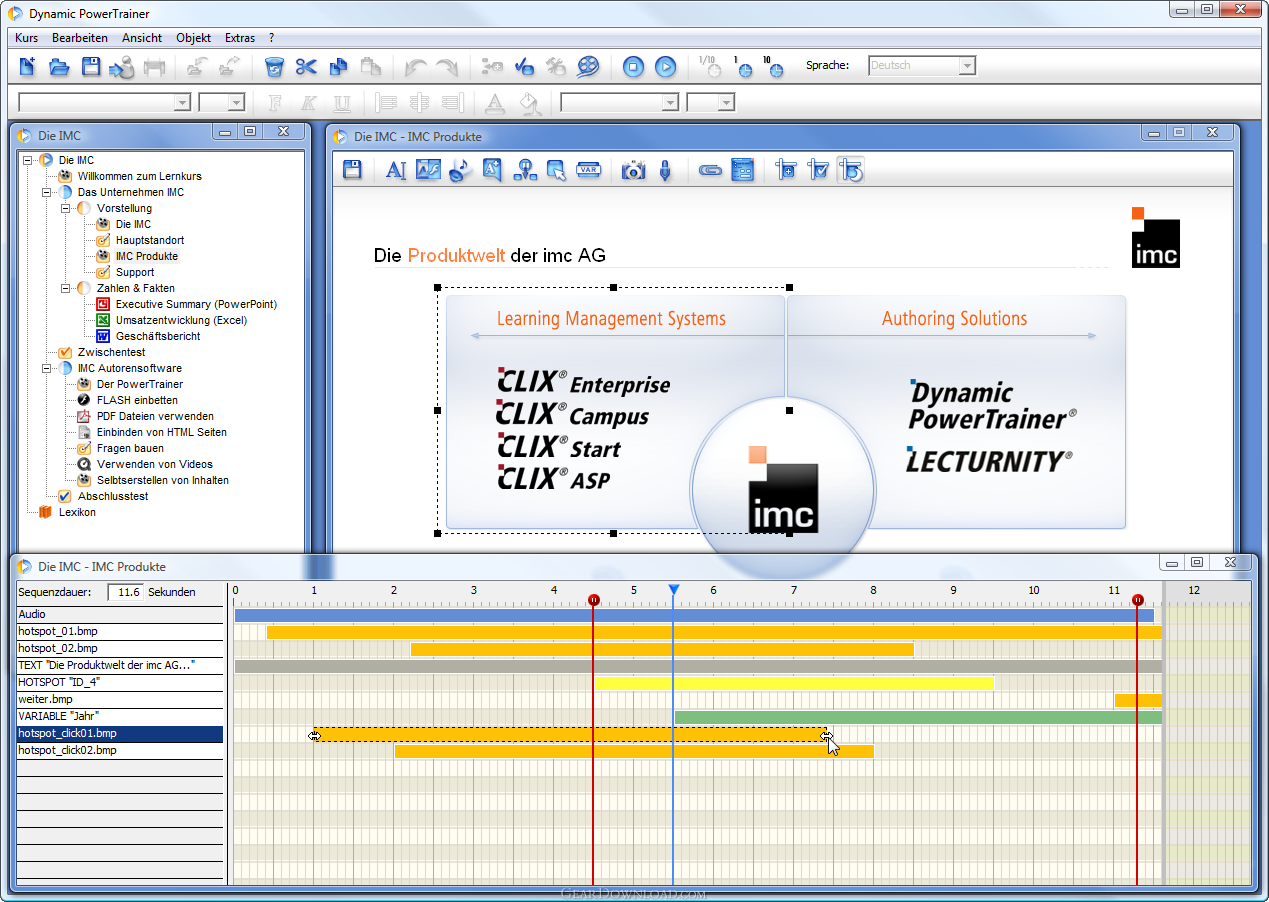Add a text bubble with the A+ icon
The height and width of the screenshot is (902, 1269).
pyautogui.click(x=492, y=170)
